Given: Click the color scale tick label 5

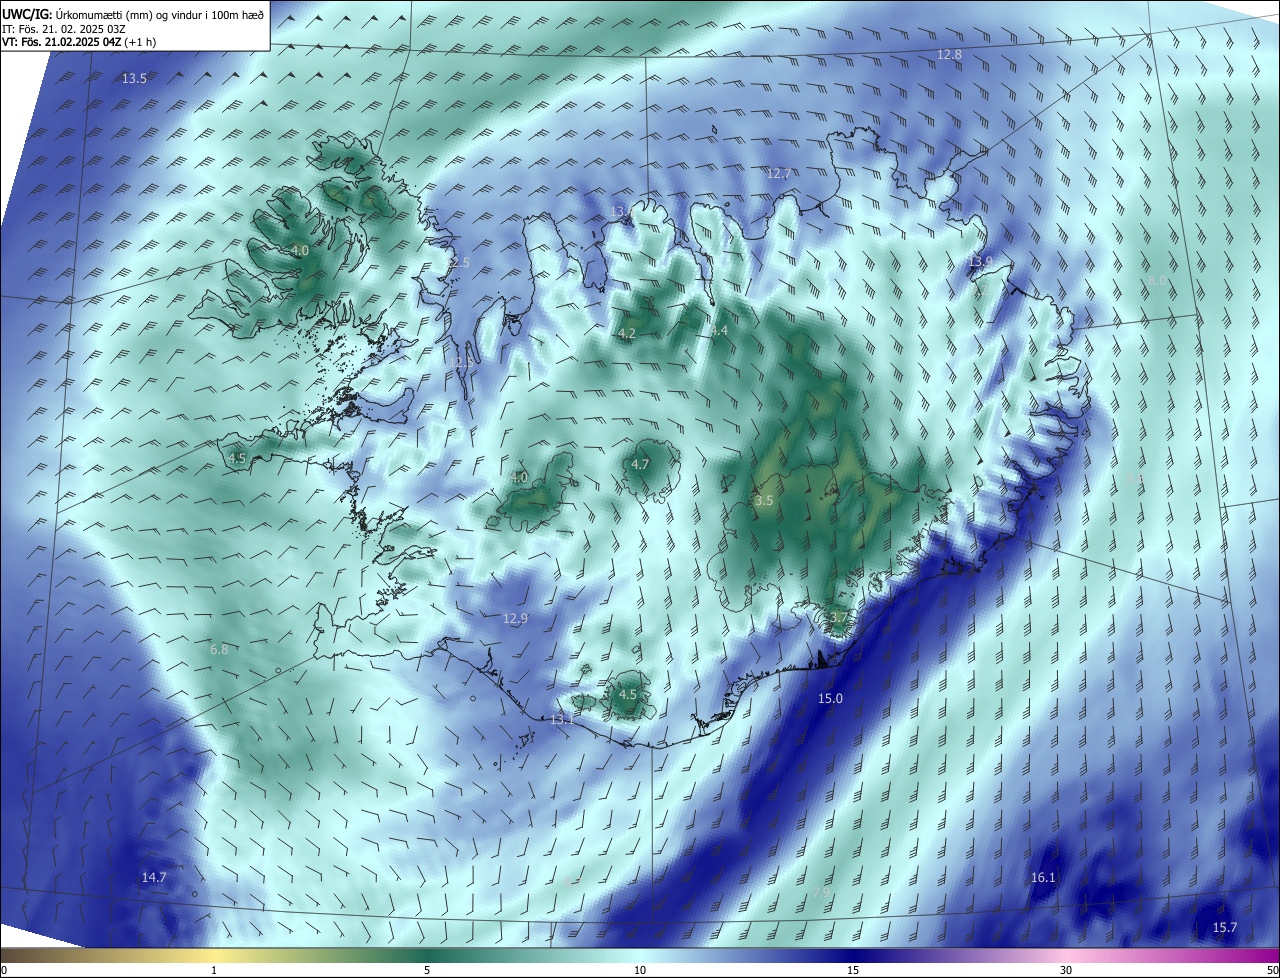Looking at the screenshot, I should [x=427, y=970].
